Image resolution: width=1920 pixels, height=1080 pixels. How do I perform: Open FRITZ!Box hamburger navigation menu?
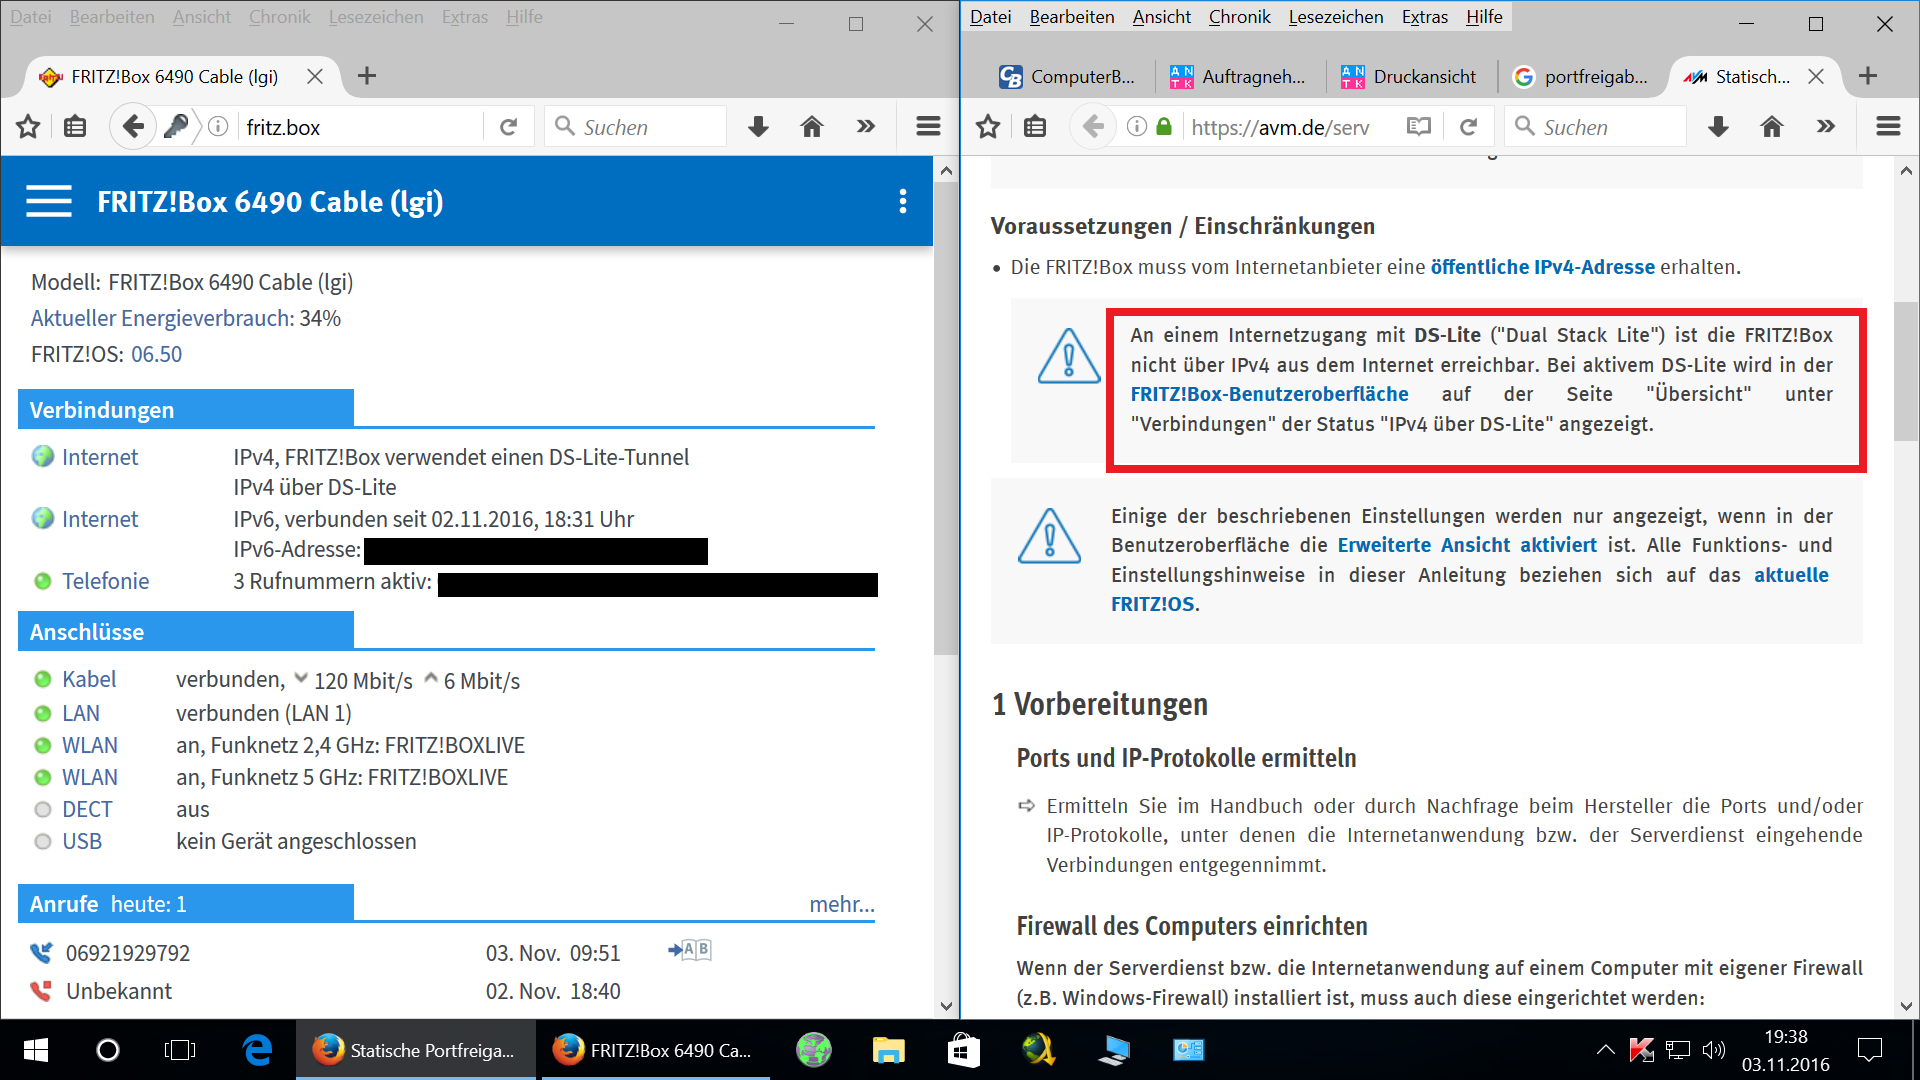49,201
